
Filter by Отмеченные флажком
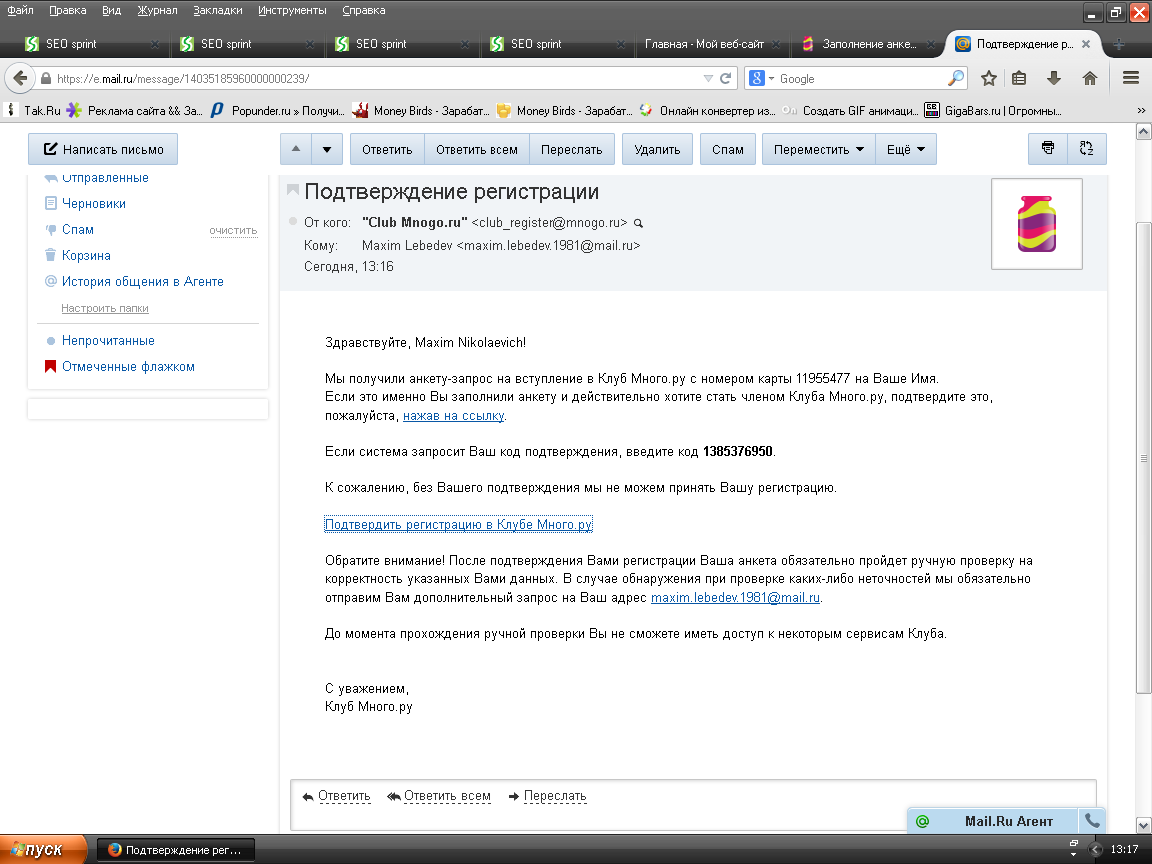pyautogui.click(x=128, y=366)
